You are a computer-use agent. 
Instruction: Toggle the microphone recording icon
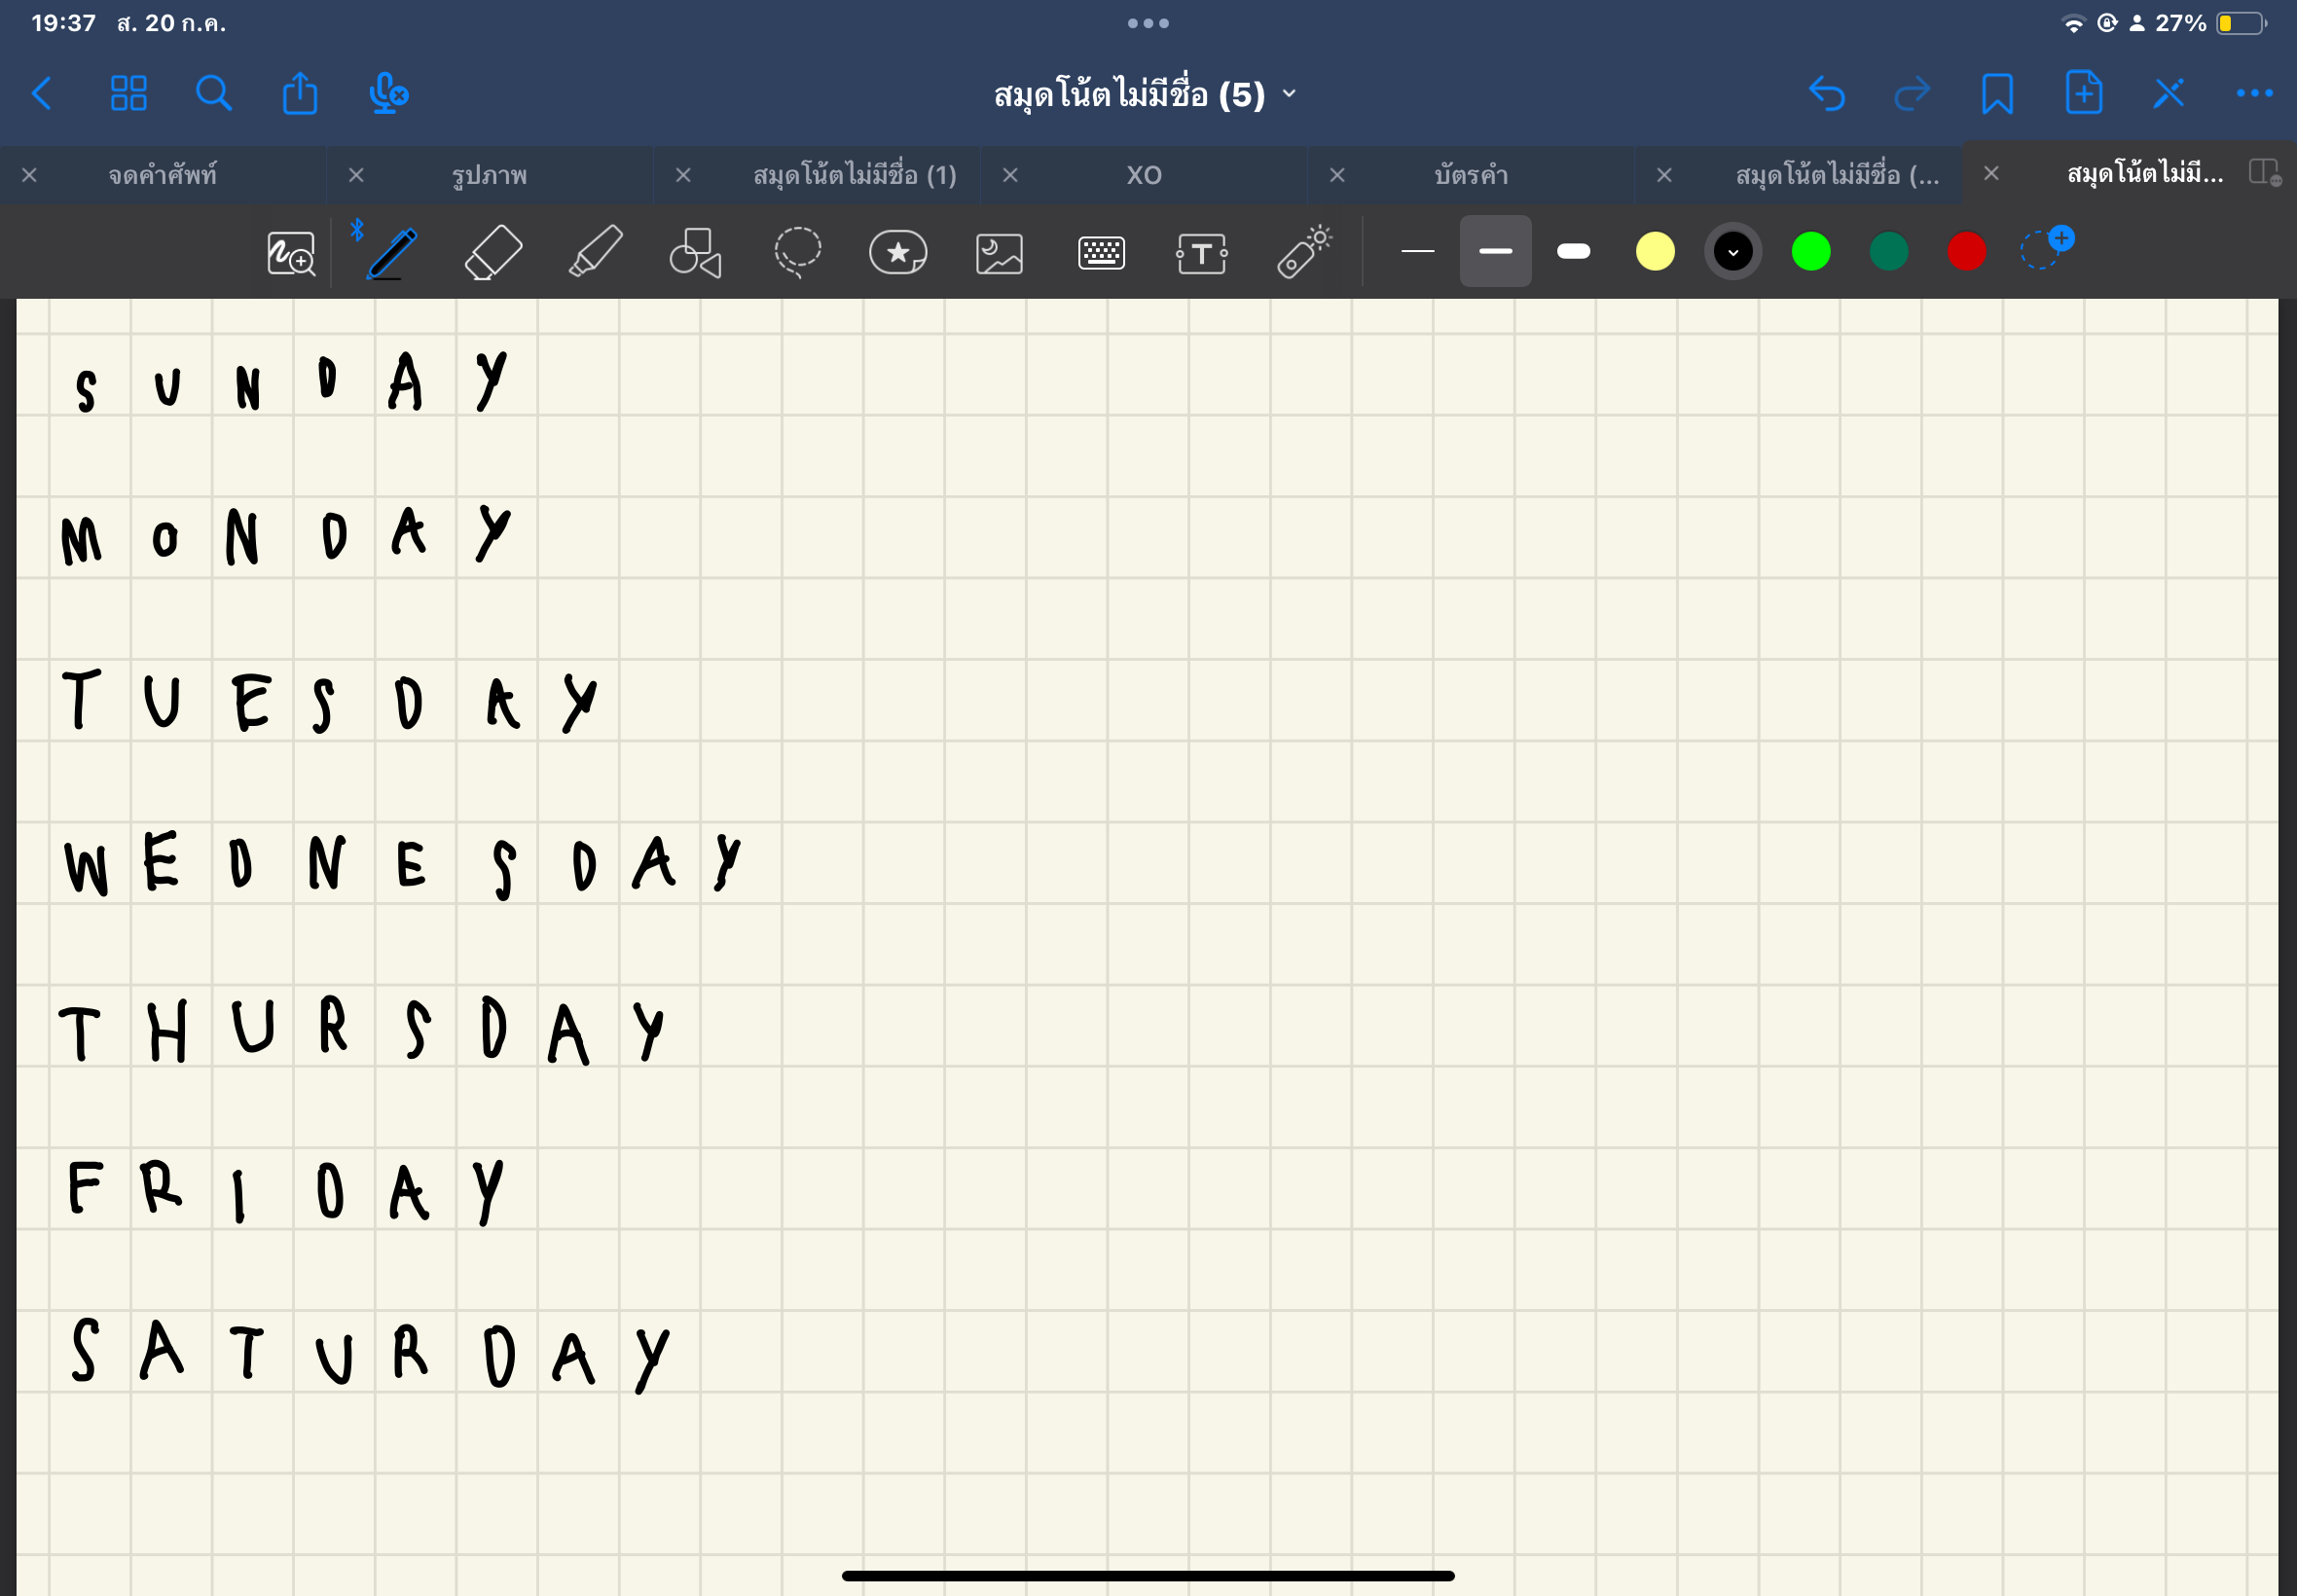coord(387,94)
